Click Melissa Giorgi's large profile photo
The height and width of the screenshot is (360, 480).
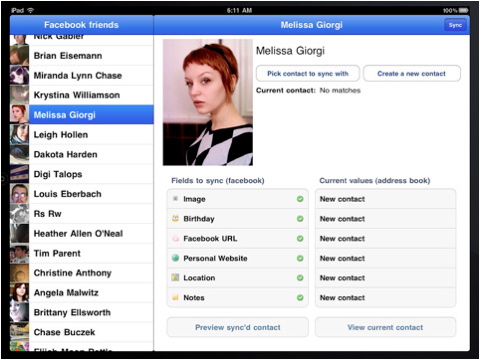pos(208,102)
